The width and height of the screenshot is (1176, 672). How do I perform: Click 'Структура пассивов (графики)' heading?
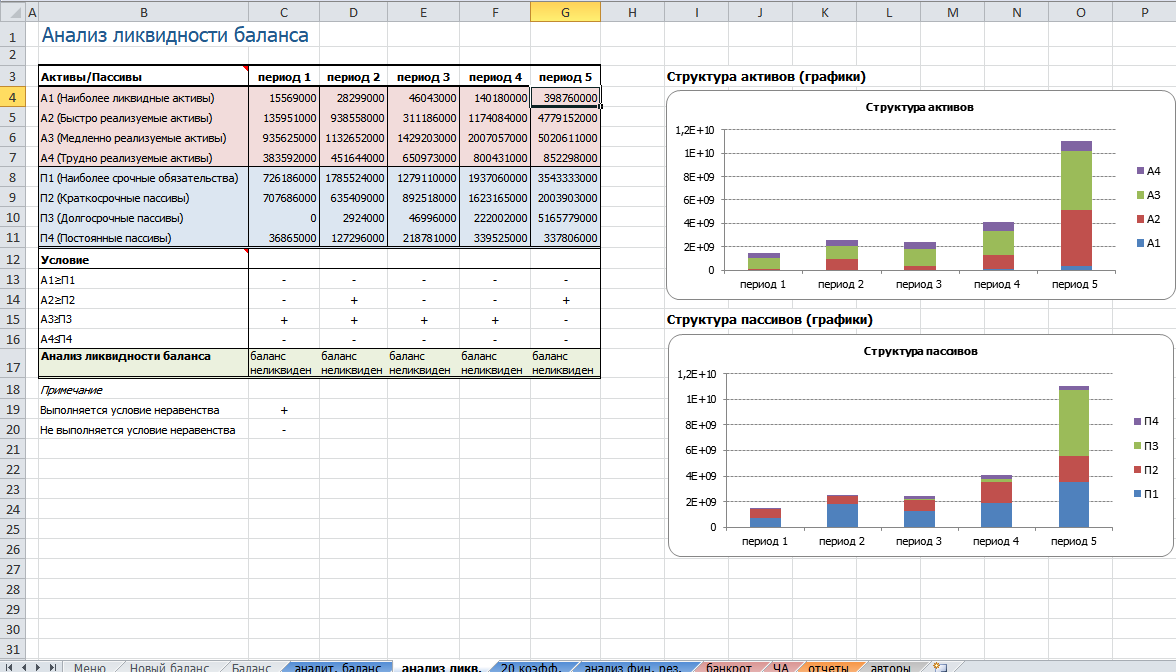770,320
